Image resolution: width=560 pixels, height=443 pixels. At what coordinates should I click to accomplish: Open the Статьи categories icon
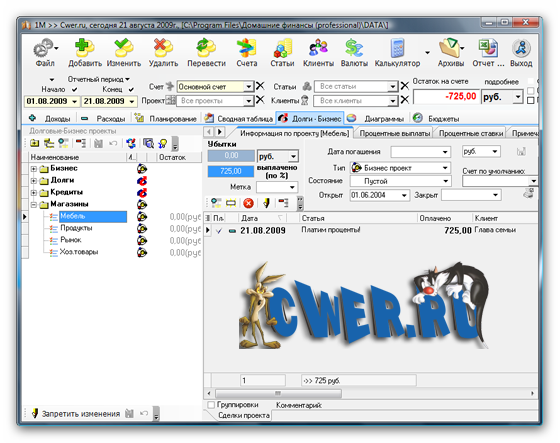(x=282, y=48)
